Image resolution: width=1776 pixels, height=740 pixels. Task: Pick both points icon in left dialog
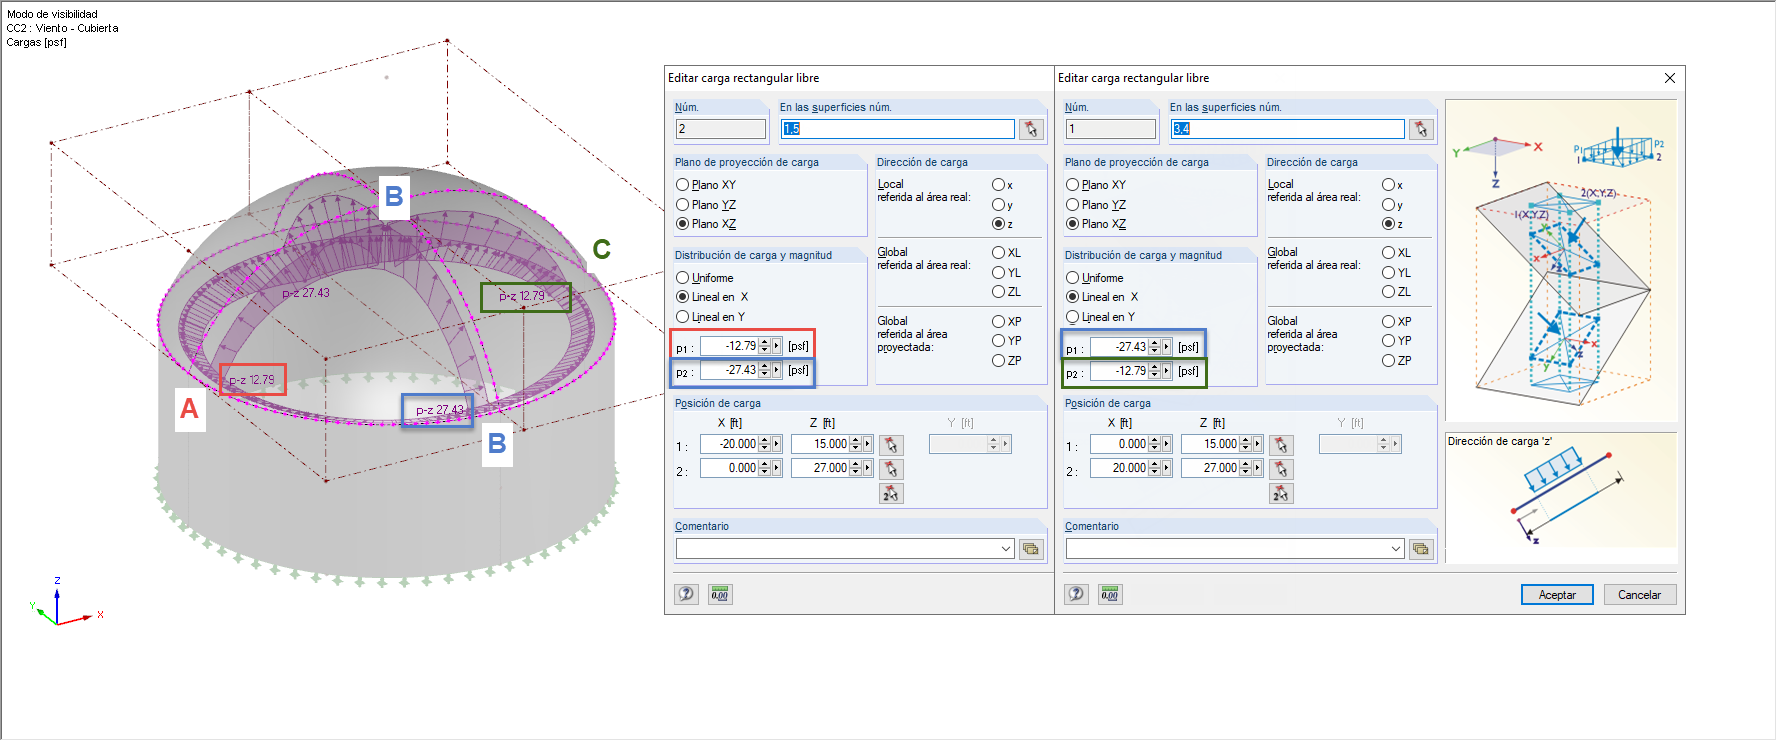point(891,493)
